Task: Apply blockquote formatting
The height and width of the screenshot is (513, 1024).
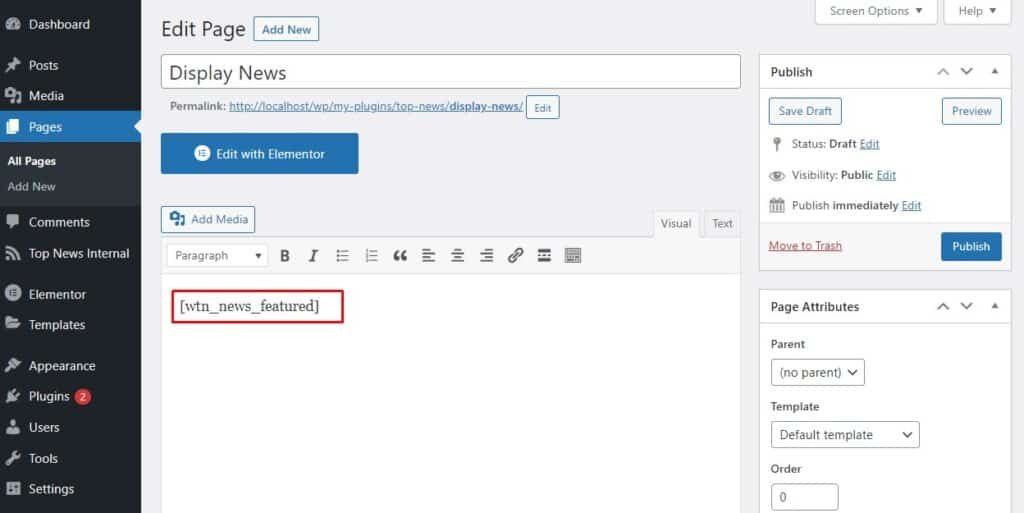Action: tap(400, 256)
